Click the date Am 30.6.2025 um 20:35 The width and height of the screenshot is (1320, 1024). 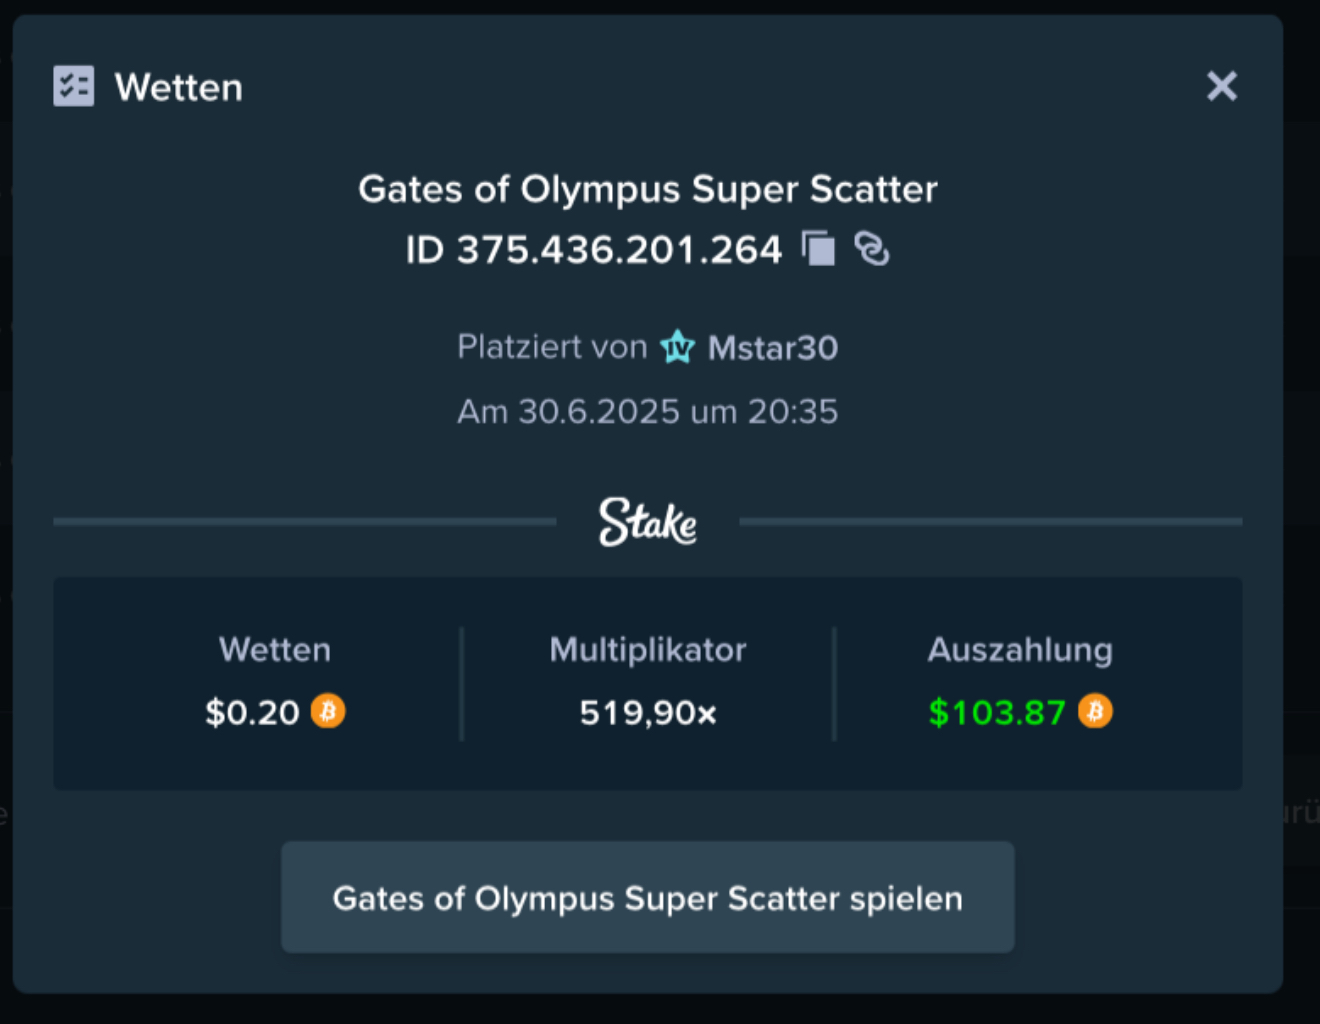click(648, 411)
